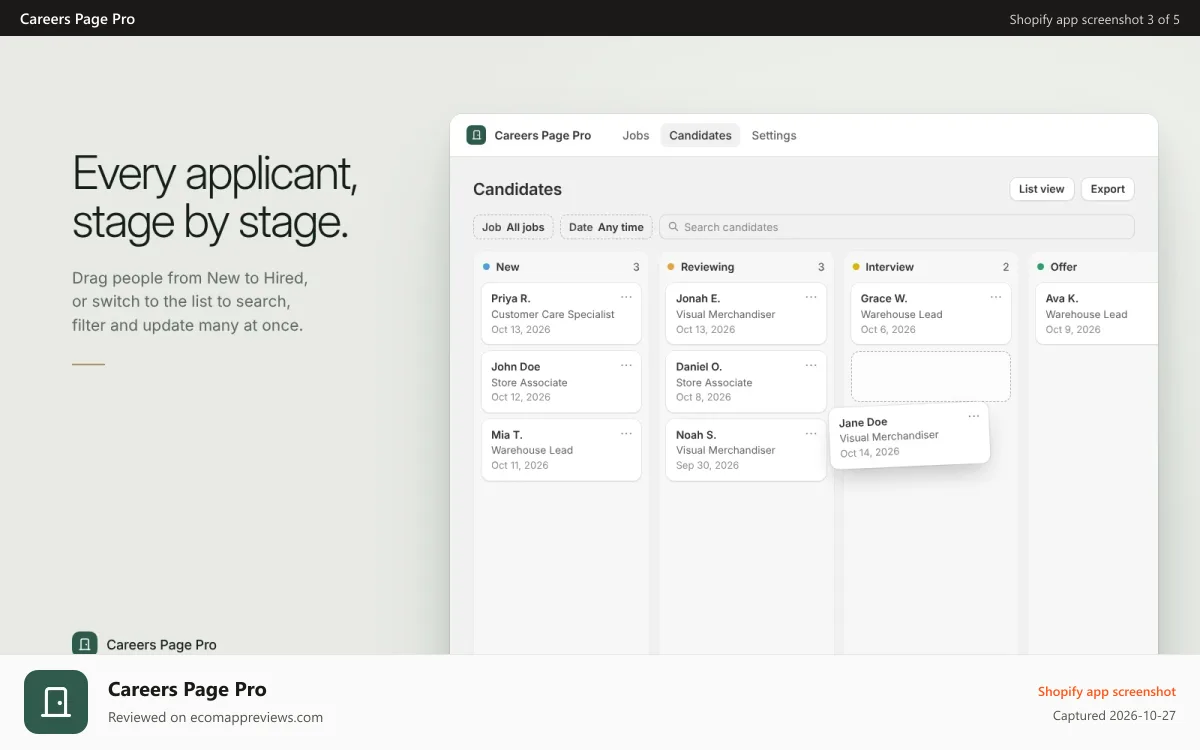Click the Careers Page Pro header app name

click(543, 135)
